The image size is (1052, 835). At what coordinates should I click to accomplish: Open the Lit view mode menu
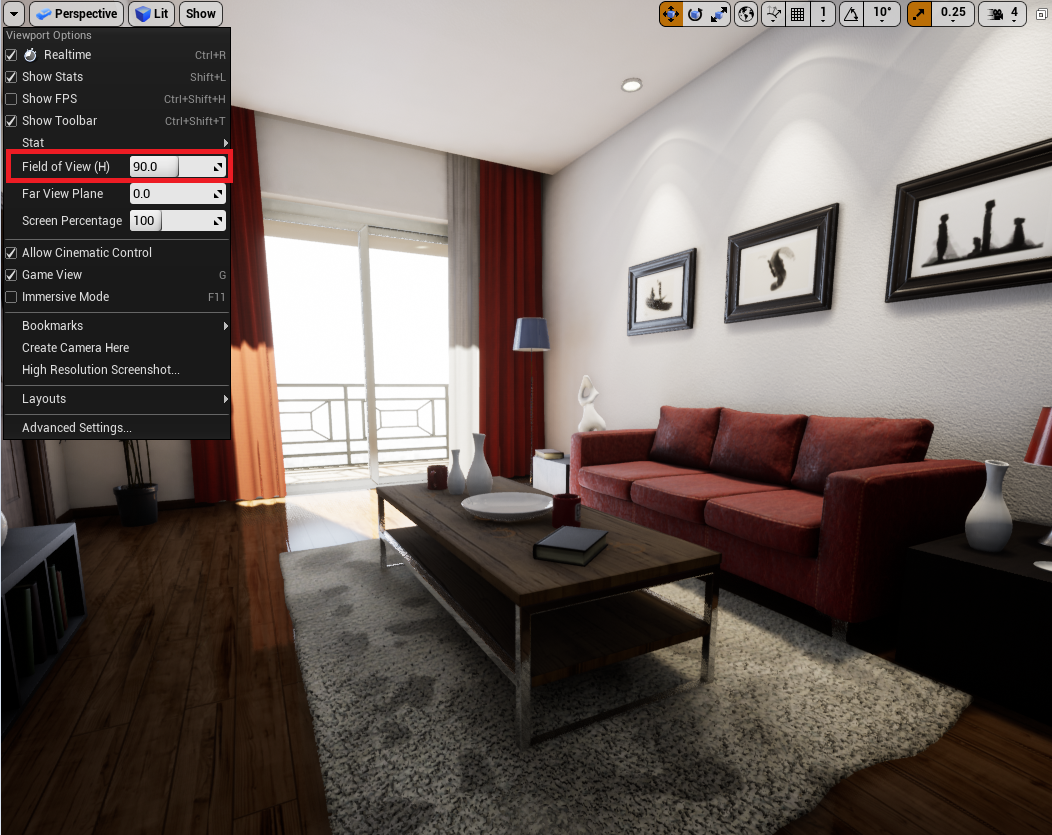tap(152, 14)
